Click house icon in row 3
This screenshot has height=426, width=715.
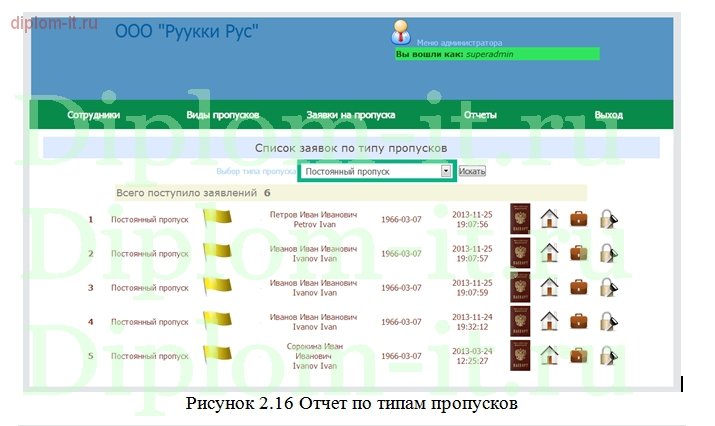pyautogui.click(x=549, y=287)
